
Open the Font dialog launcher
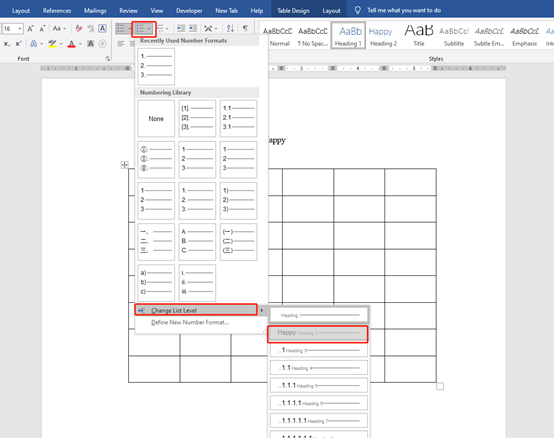click(107, 59)
